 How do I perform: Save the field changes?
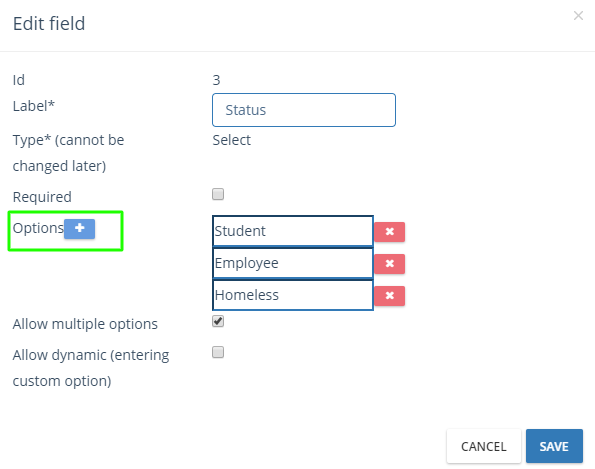(554, 446)
